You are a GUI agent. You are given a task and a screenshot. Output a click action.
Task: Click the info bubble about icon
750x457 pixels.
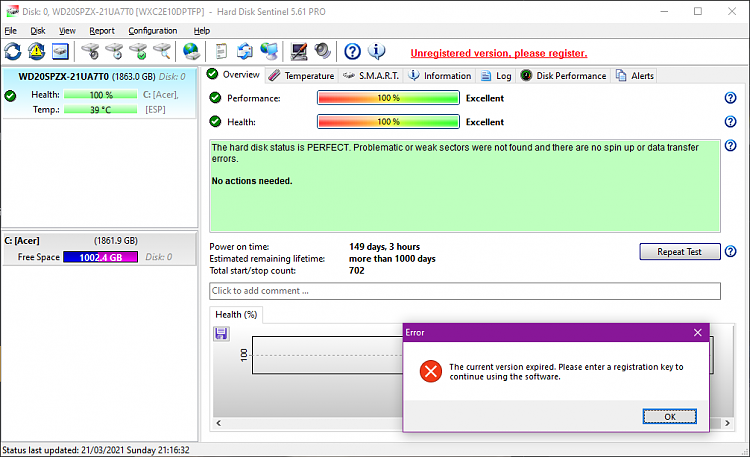376,51
